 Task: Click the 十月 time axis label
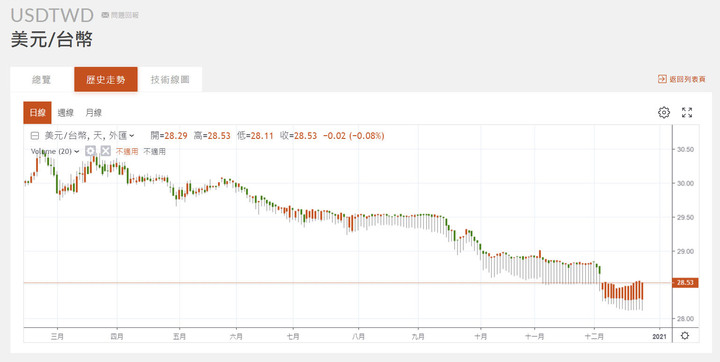coord(481,337)
